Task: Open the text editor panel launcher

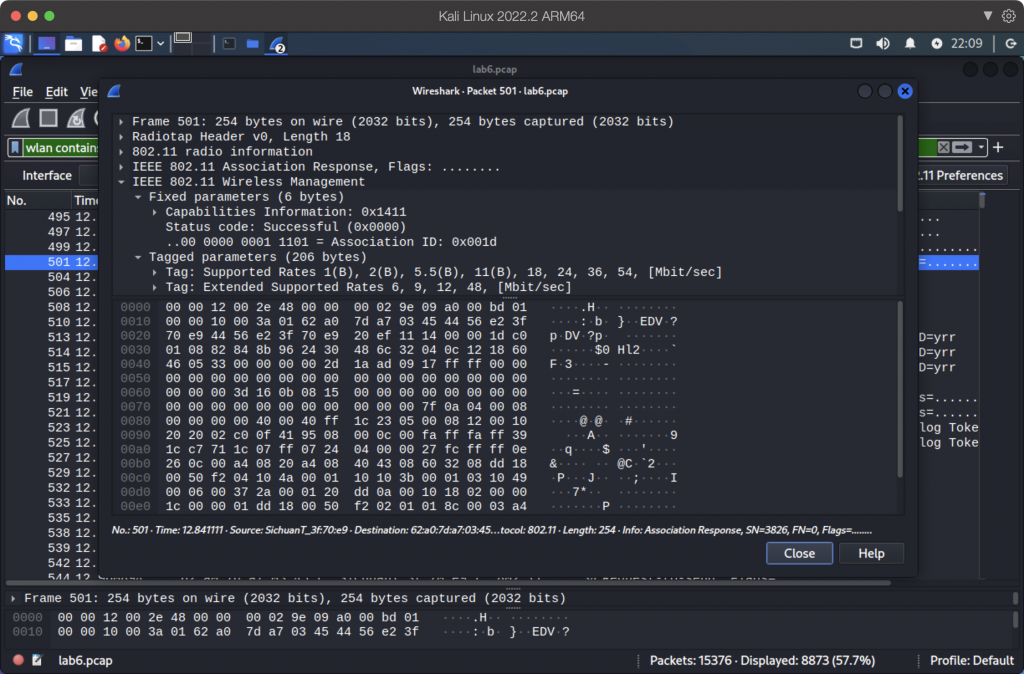Action: pyautogui.click(x=99, y=44)
